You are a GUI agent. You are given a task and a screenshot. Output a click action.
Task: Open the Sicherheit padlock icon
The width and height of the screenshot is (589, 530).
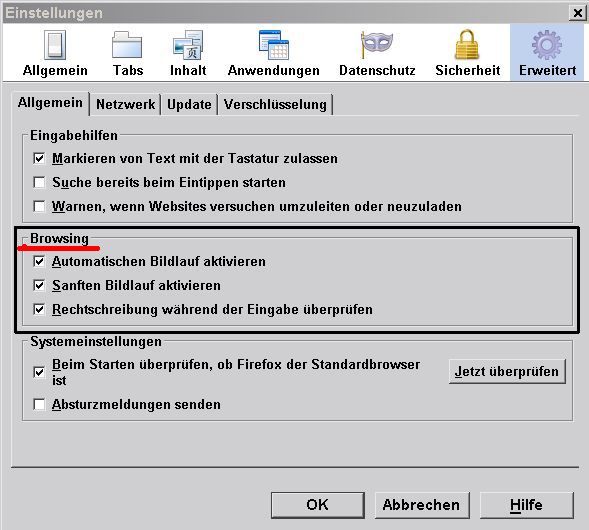[x=467, y=44]
